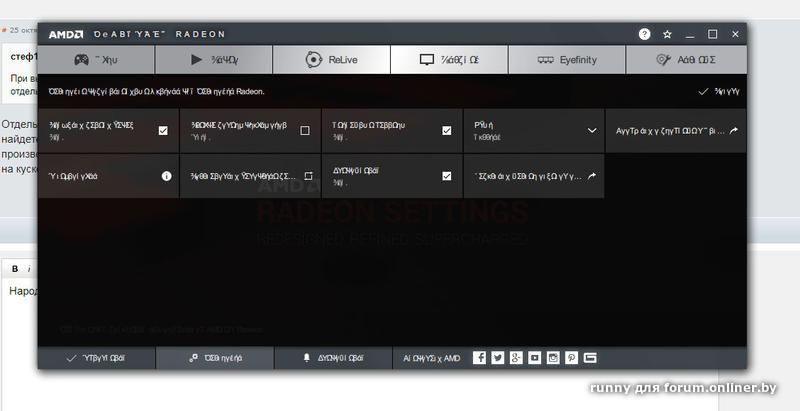Open AMD Pinterest icon
Viewport: 800px width, 411px height.
[571, 358]
